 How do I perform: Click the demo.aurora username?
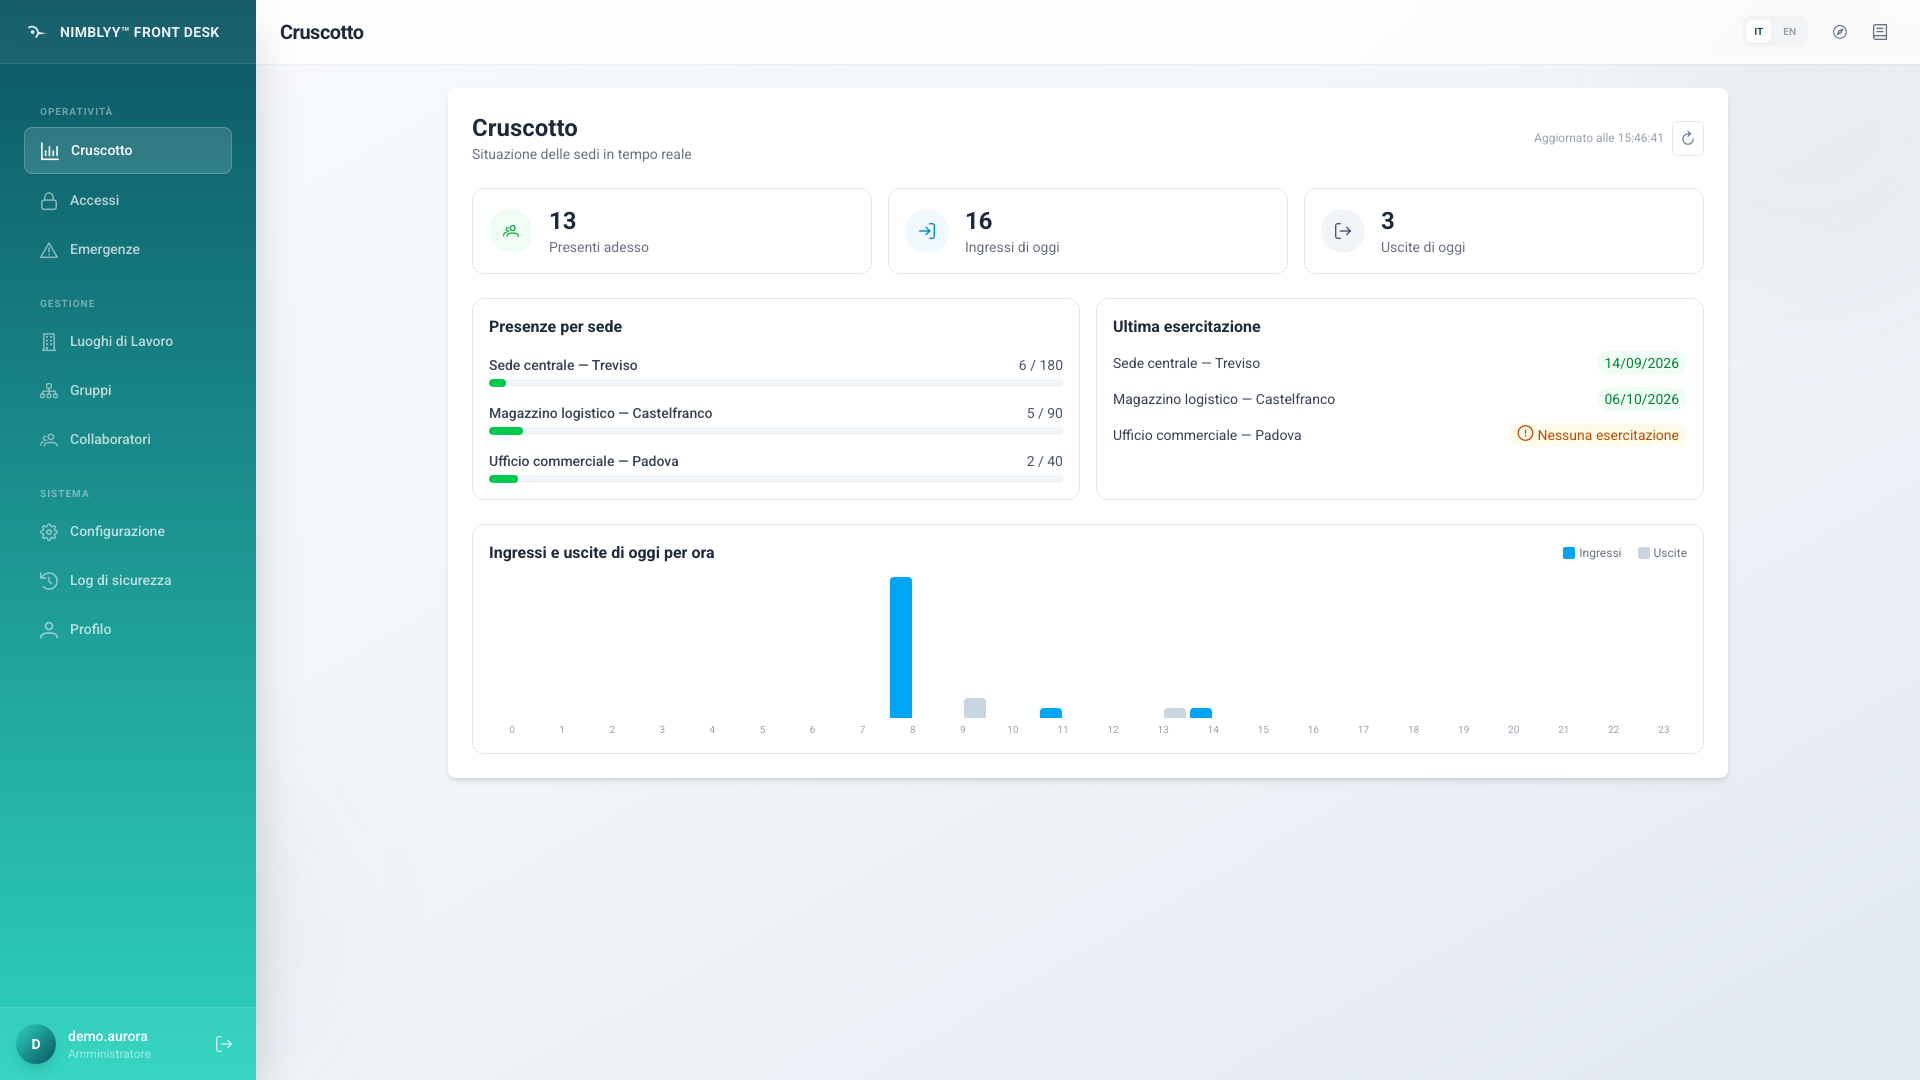pyautogui.click(x=108, y=1036)
